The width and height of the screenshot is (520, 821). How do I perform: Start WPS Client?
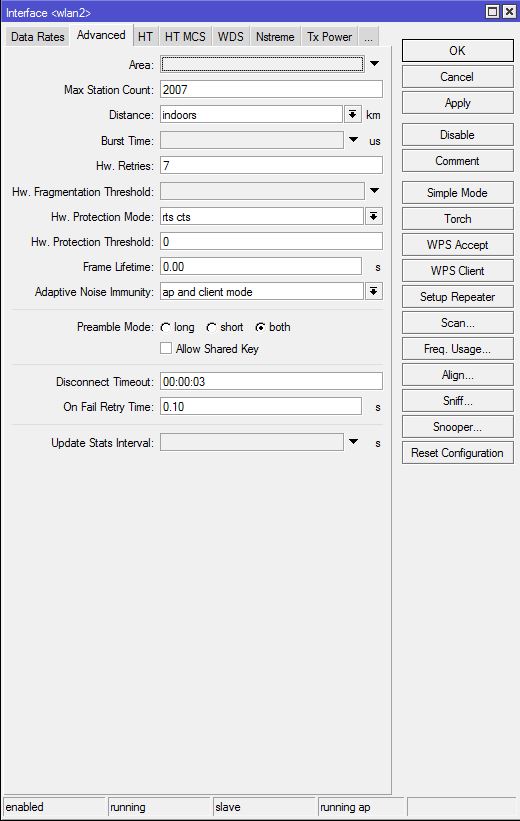coord(458,271)
